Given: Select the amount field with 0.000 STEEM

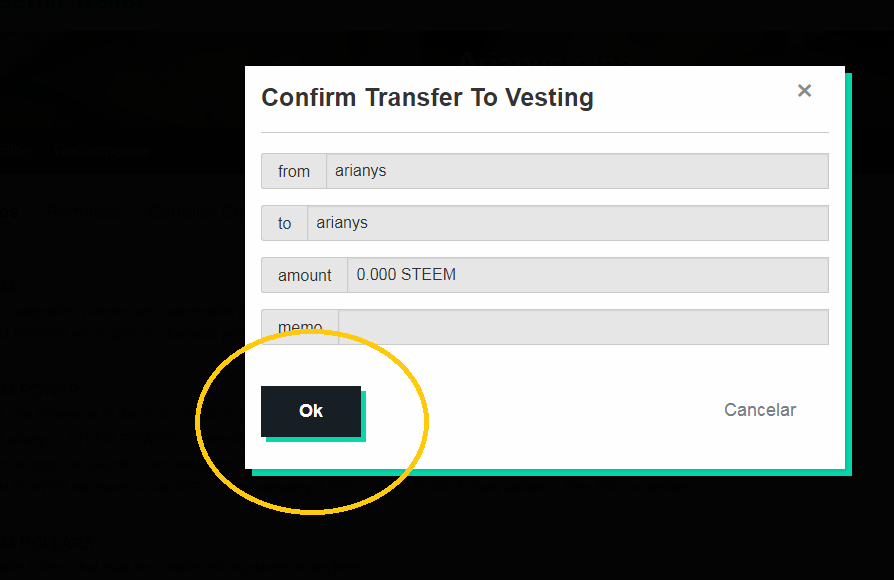Looking at the screenshot, I should pos(588,275).
